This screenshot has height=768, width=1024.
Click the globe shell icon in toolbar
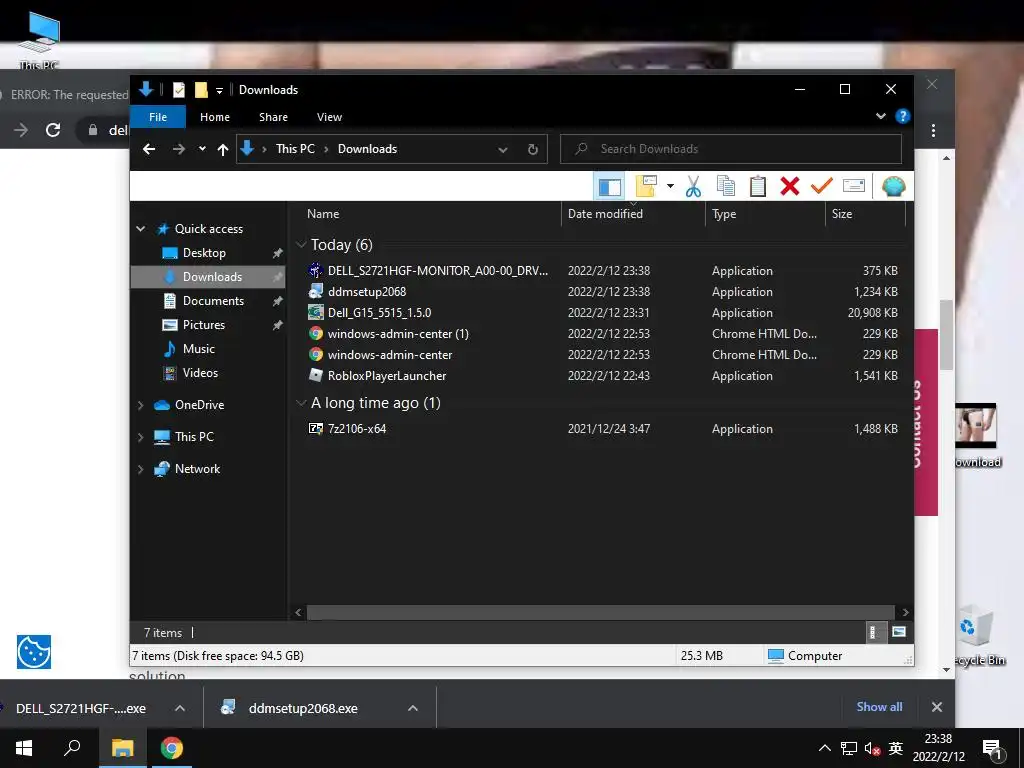(x=893, y=187)
